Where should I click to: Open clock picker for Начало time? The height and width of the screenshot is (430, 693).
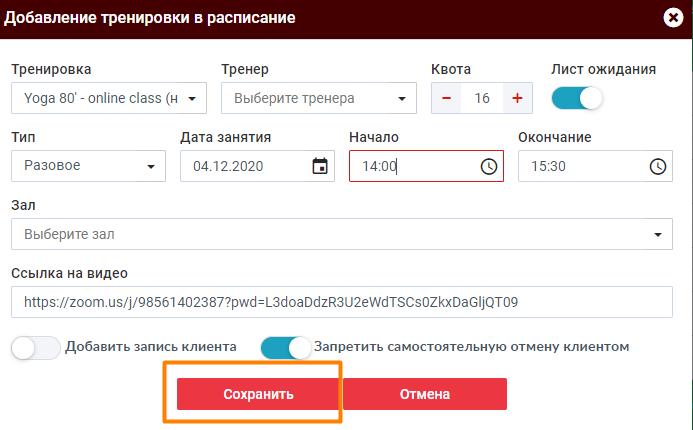pos(488,166)
